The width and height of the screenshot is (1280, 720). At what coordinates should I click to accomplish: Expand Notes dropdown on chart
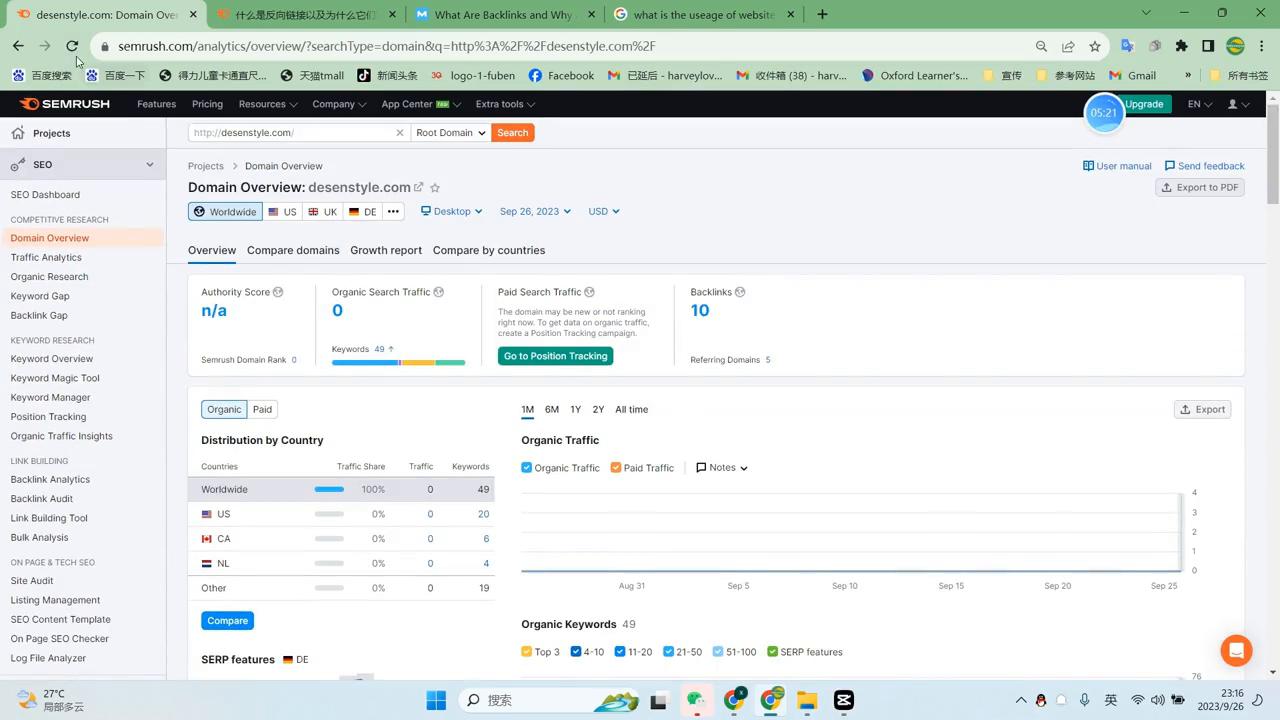722,467
